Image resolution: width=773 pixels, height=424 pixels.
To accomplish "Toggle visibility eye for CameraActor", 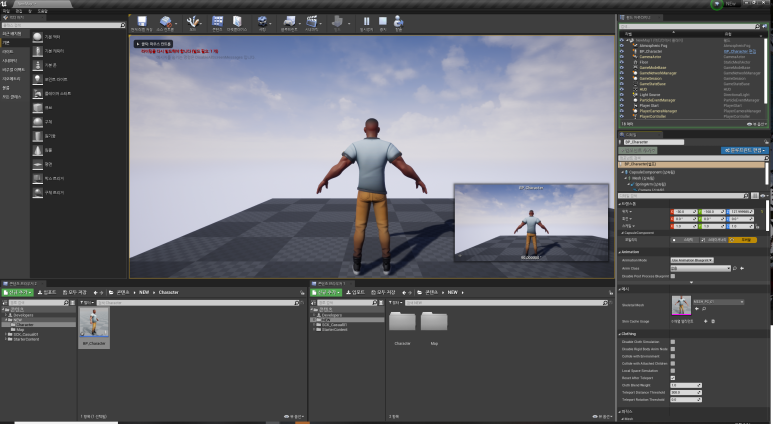I will [x=622, y=57].
